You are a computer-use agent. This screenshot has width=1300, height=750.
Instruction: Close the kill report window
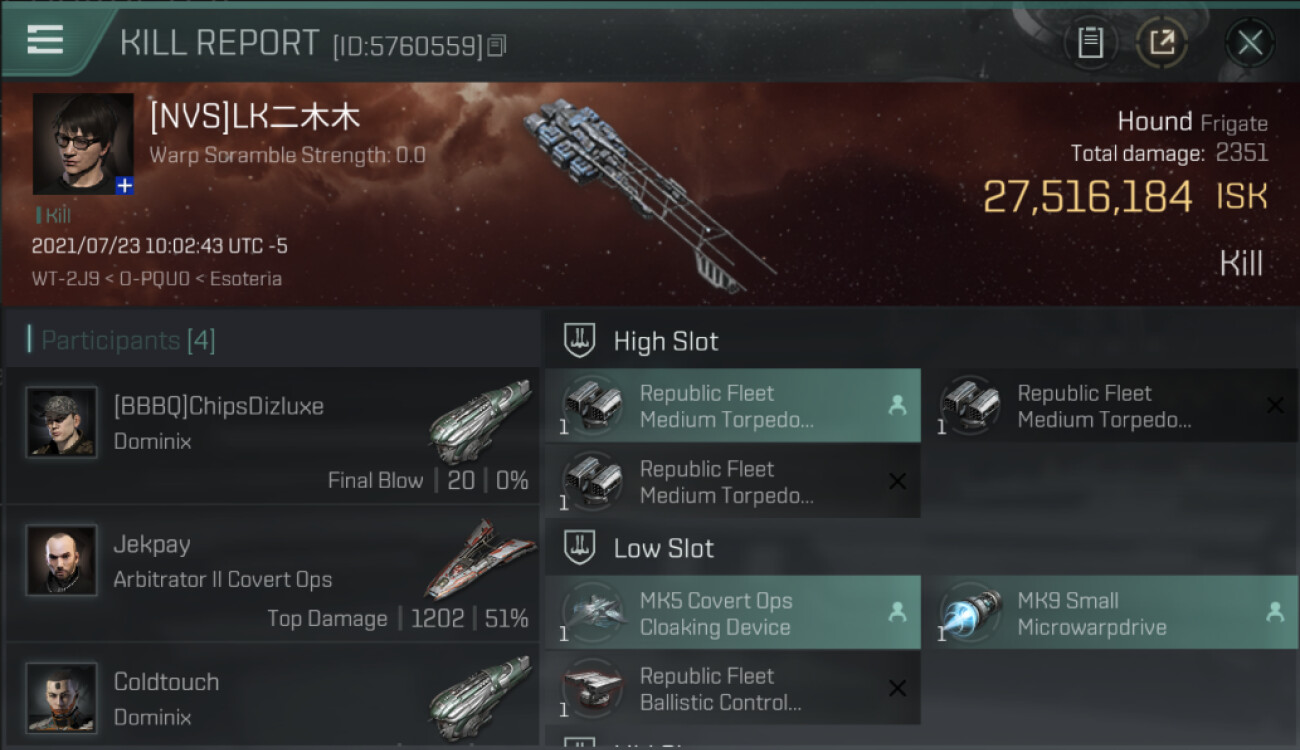[1249, 43]
